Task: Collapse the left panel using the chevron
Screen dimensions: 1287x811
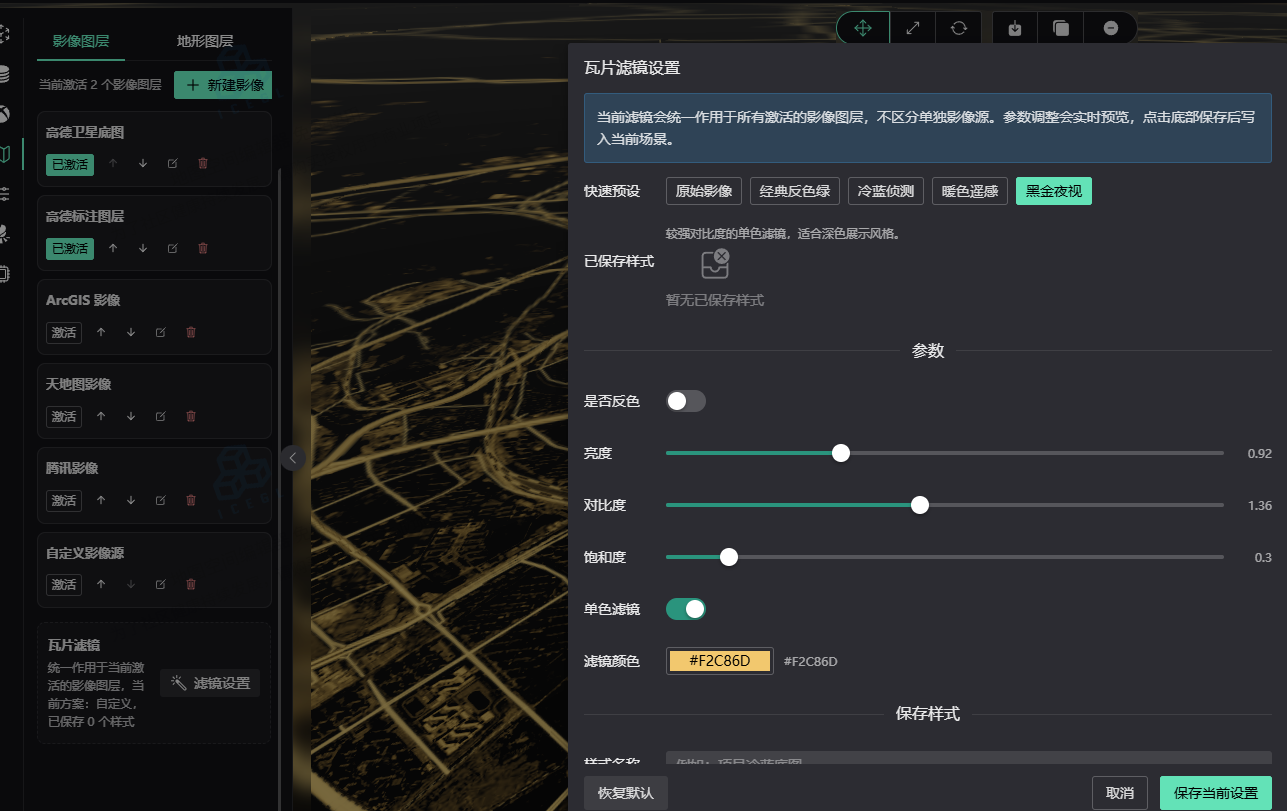Action: 292,458
